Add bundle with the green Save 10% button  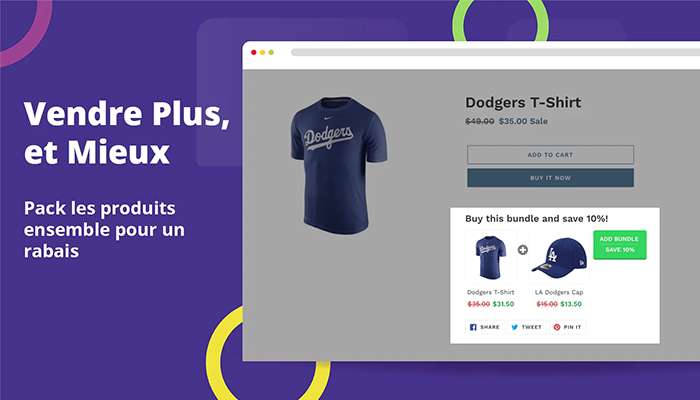tap(620, 245)
